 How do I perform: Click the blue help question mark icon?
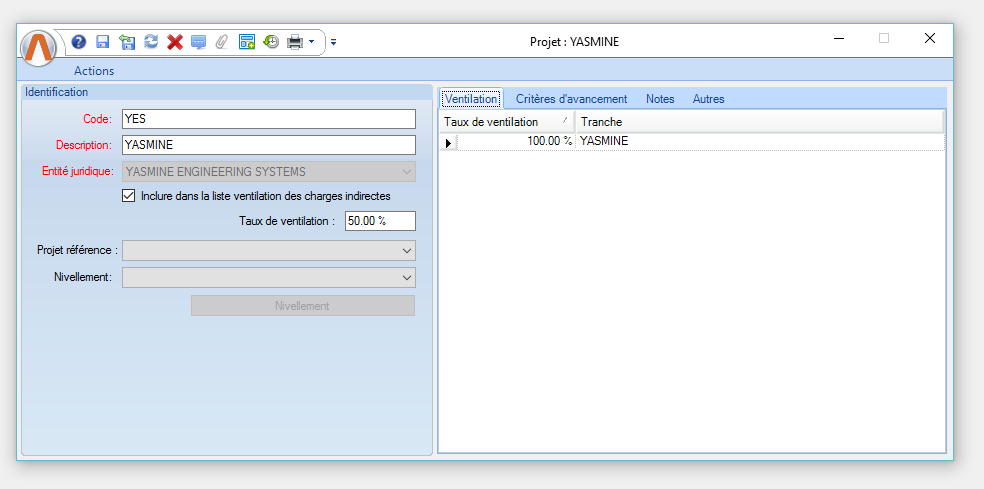click(x=79, y=42)
